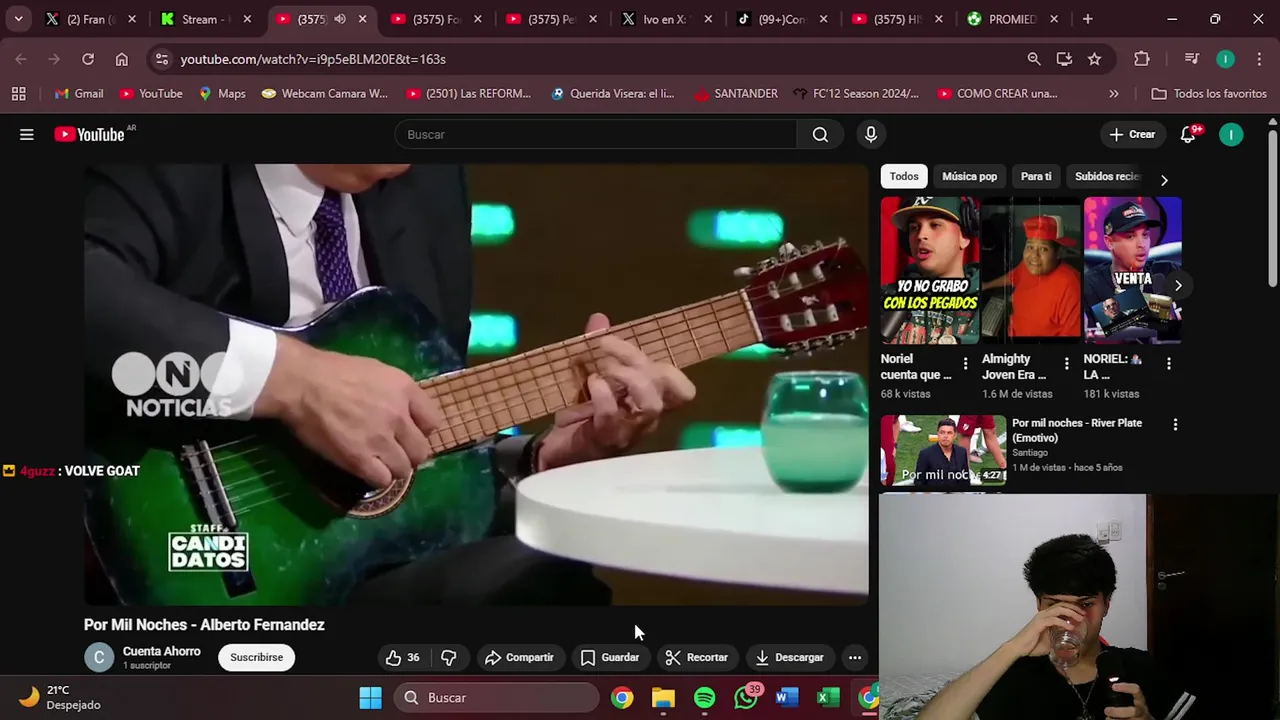Select the Subidos recientemente filter chip
This screenshot has height=720, width=1280.
(1107, 176)
